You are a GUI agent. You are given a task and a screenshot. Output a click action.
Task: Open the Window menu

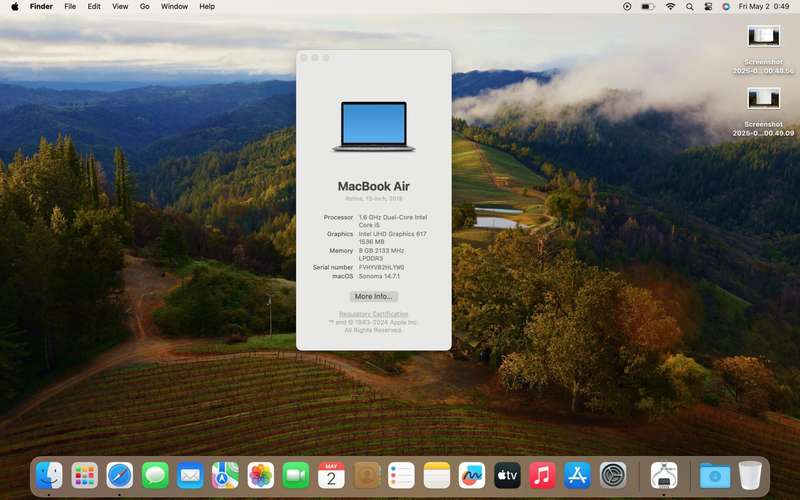click(174, 7)
